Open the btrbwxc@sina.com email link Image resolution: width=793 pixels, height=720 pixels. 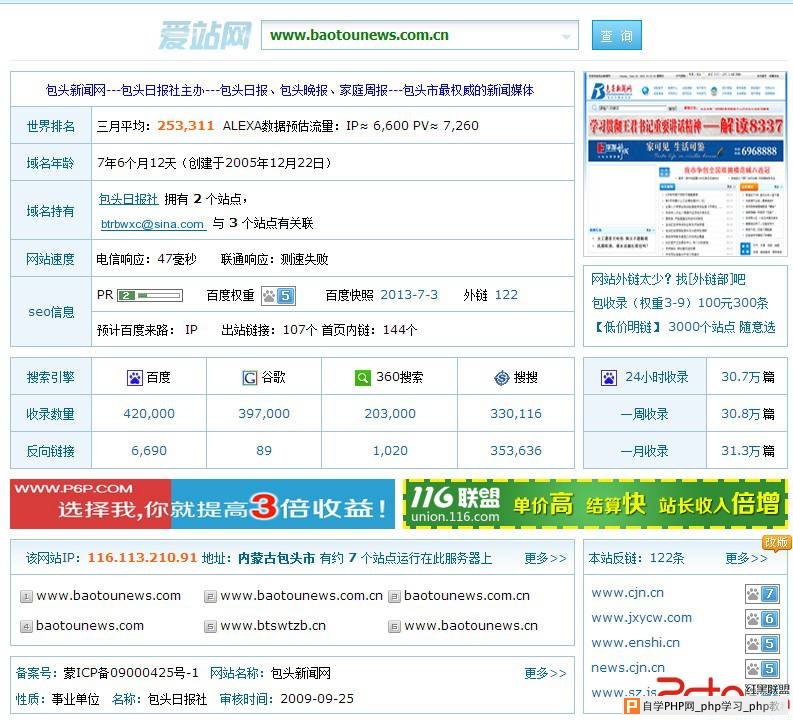pyautogui.click(x=152, y=224)
